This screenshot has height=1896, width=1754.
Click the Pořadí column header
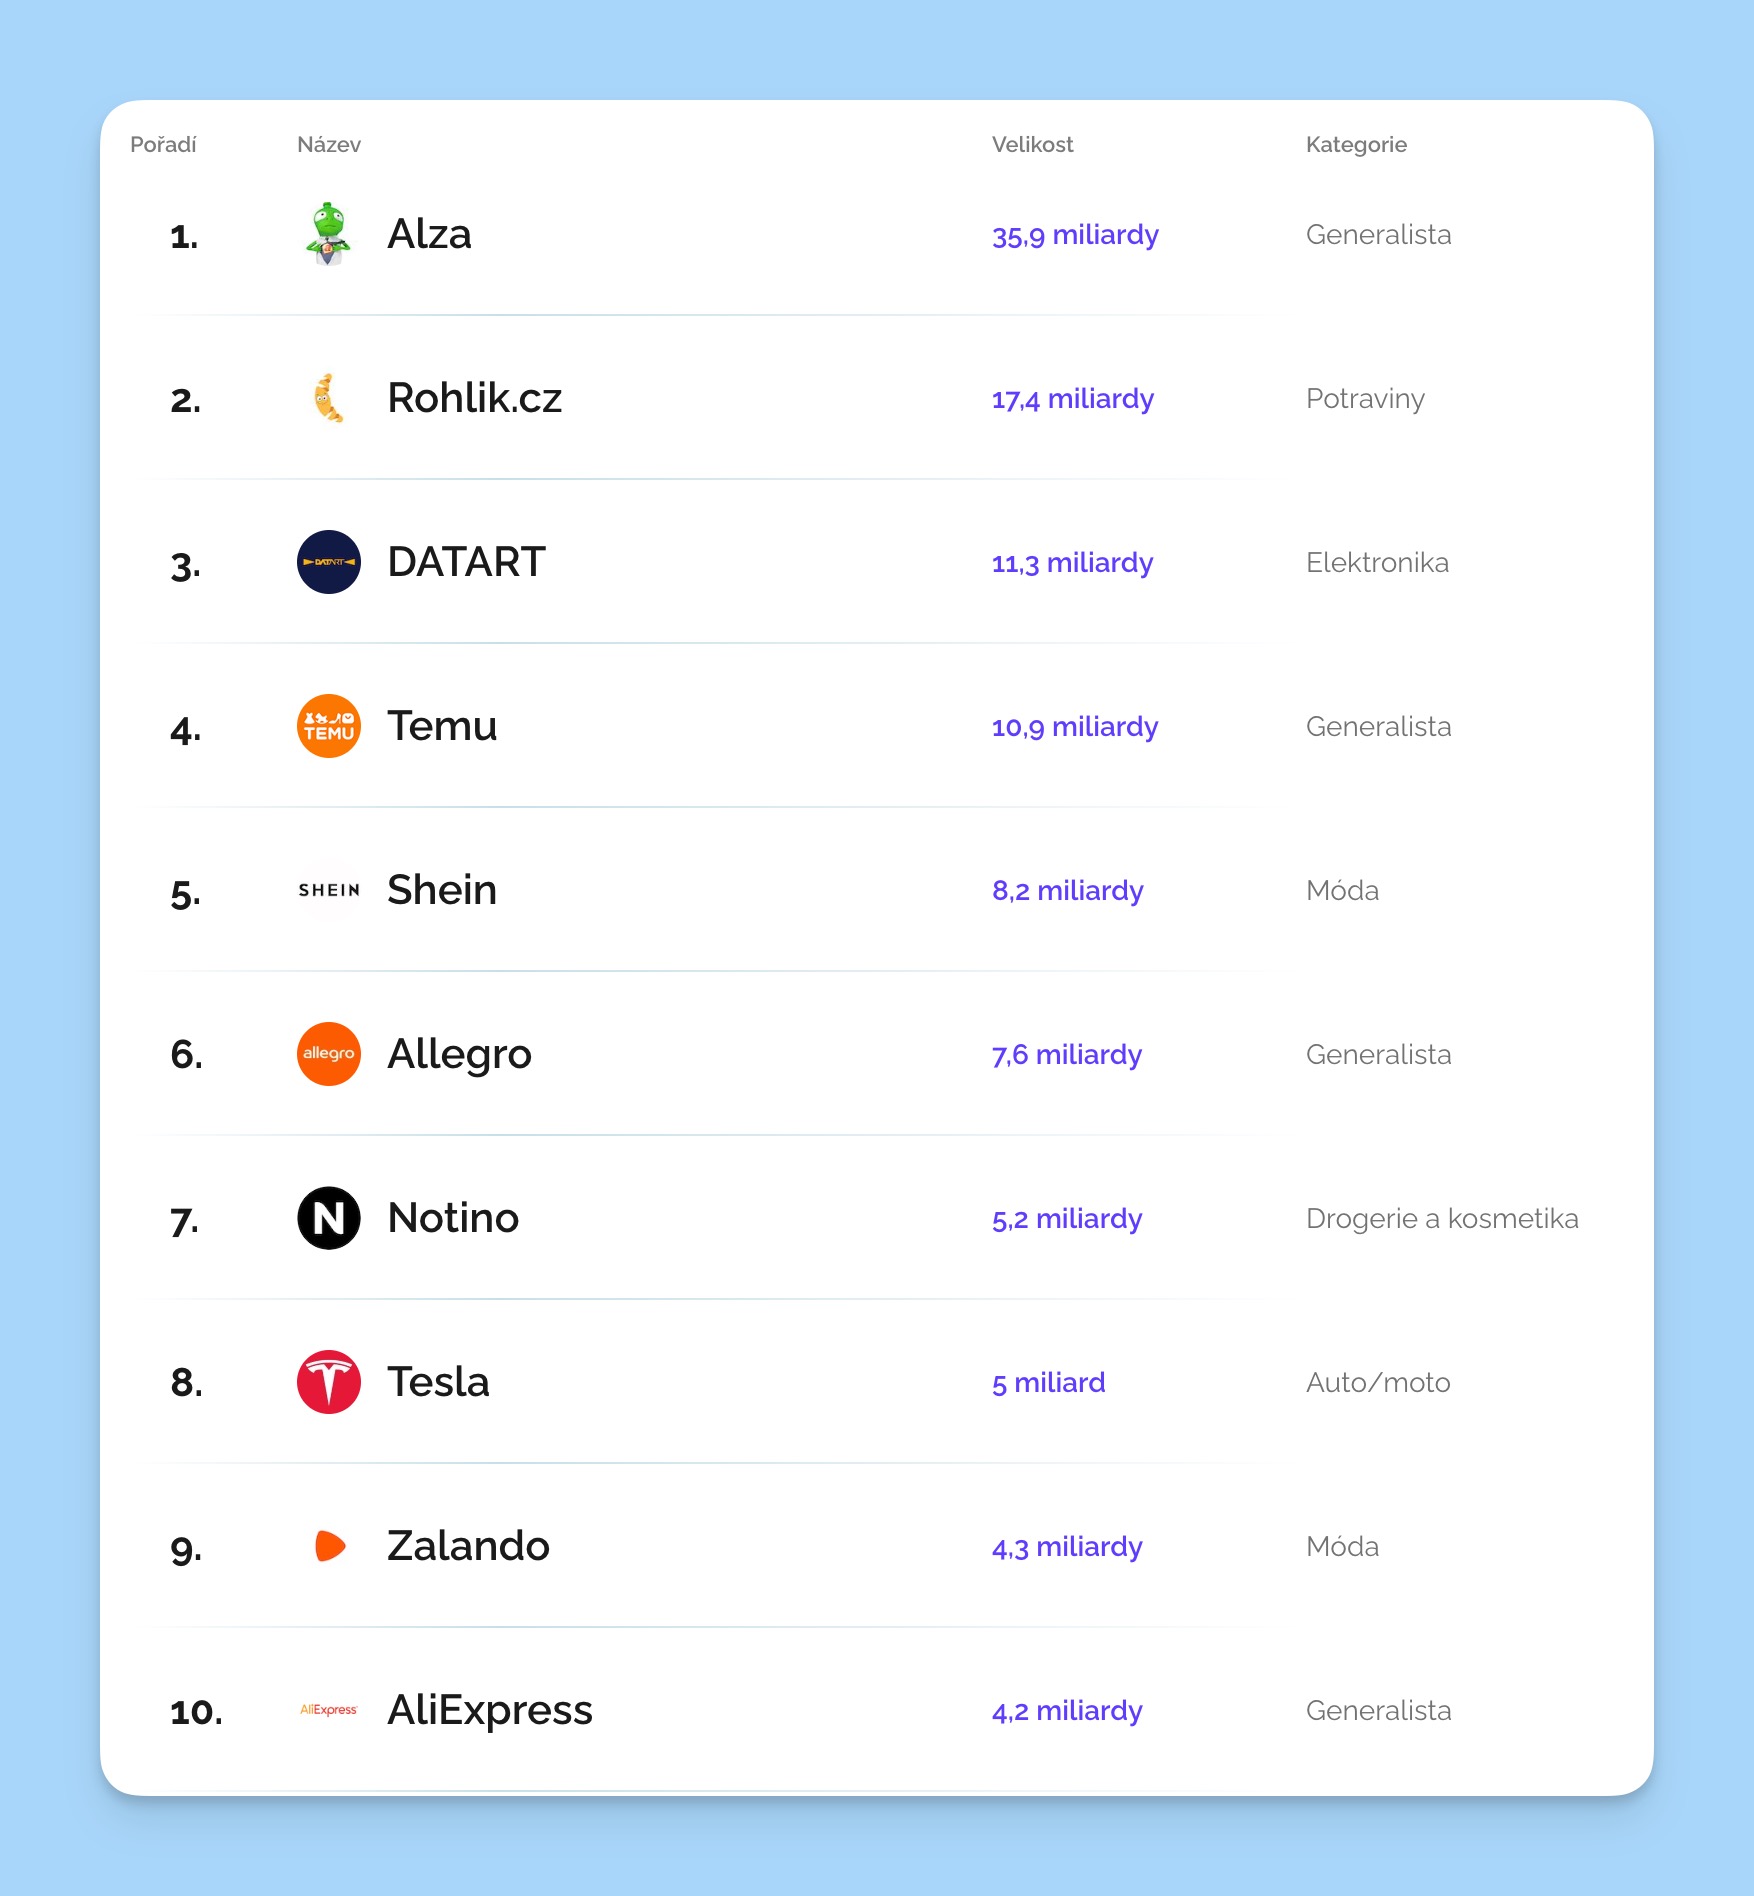[x=163, y=145]
